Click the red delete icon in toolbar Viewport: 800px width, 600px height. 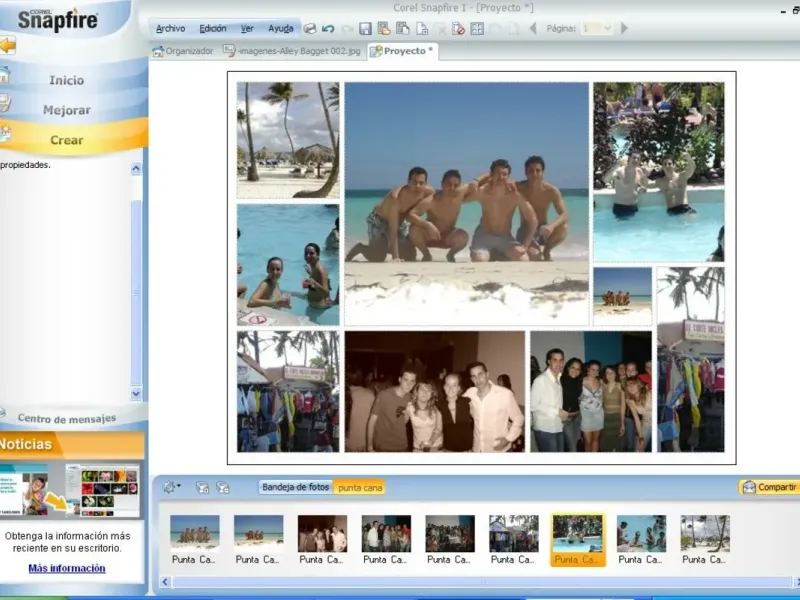[x=458, y=29]
